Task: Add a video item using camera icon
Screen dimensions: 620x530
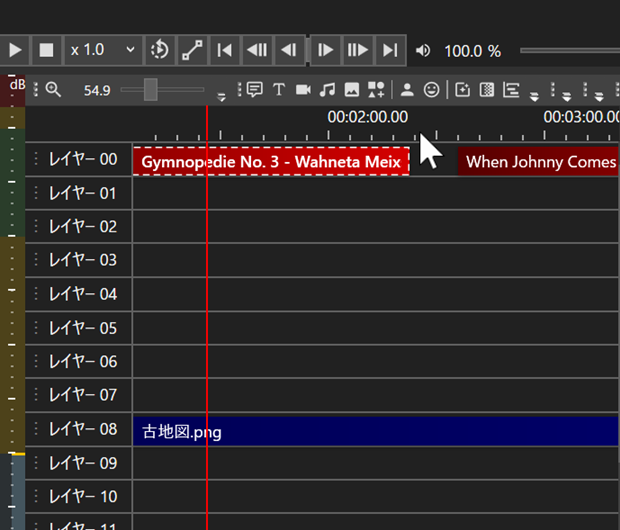Action: (x=303, y=90)
